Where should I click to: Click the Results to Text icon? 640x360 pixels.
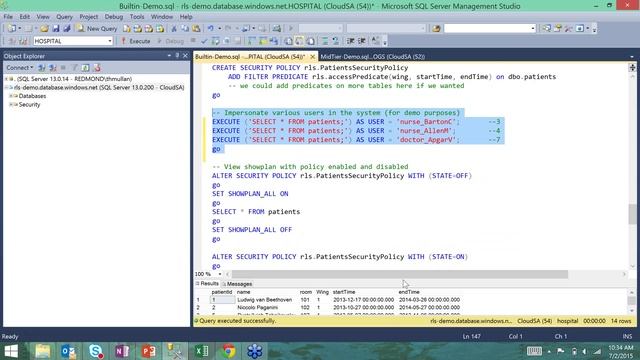tap(288, 41)
